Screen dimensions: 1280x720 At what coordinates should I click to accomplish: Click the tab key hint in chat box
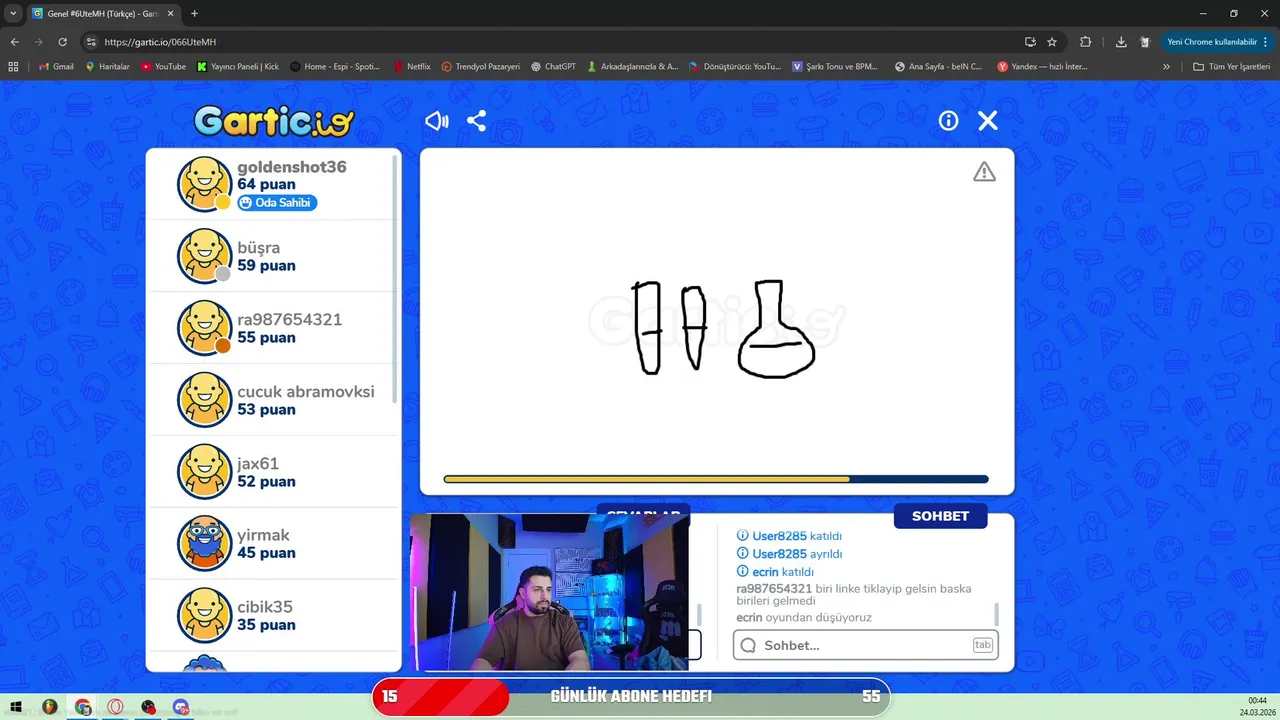(x=983, y=645)
